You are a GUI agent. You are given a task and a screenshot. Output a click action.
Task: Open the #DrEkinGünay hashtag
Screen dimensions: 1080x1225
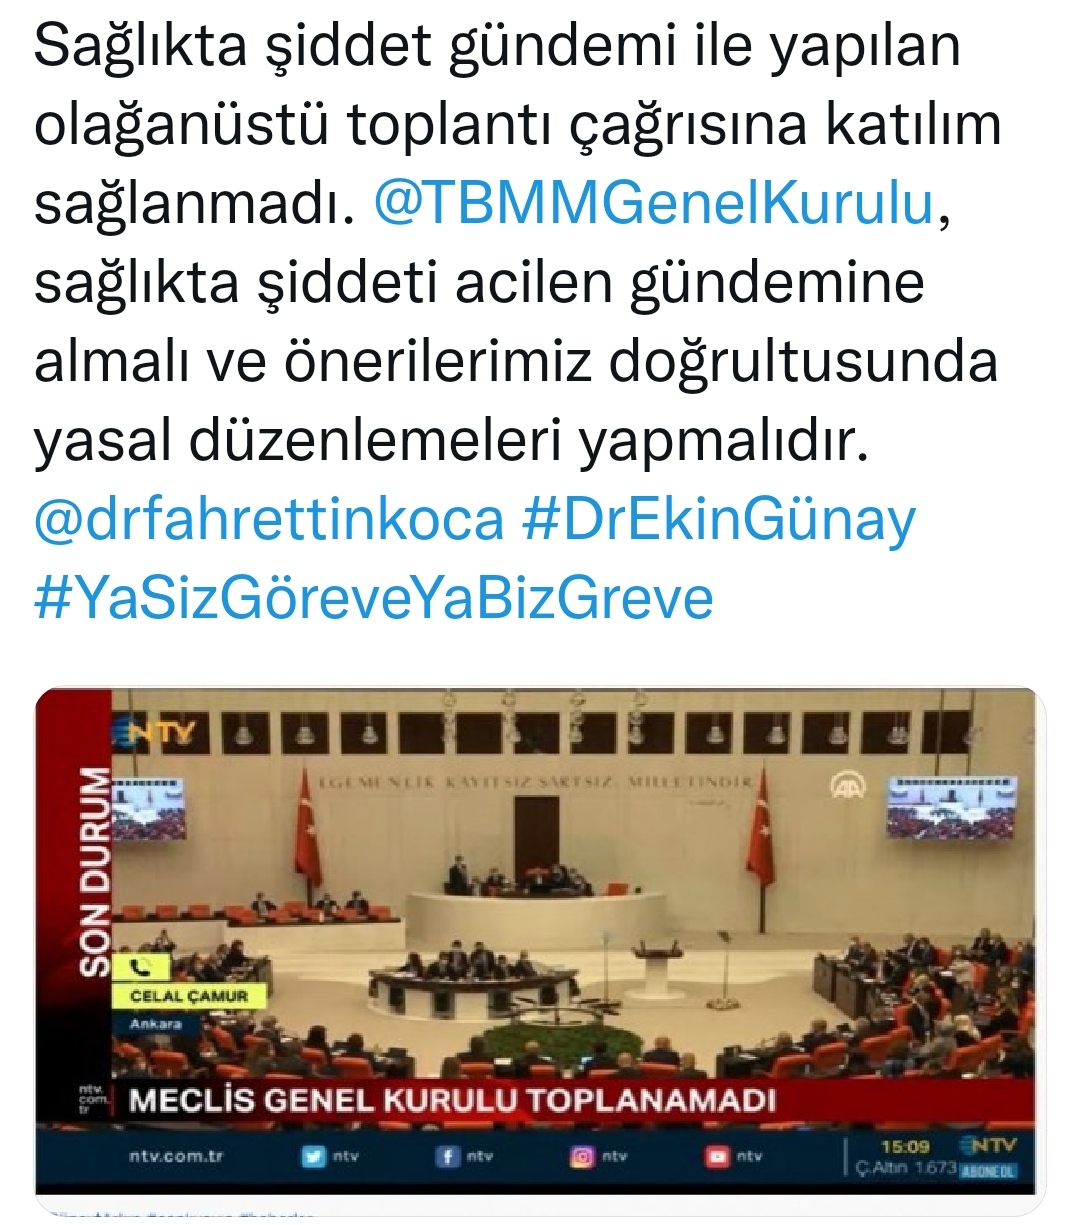[x=718, y=520]
